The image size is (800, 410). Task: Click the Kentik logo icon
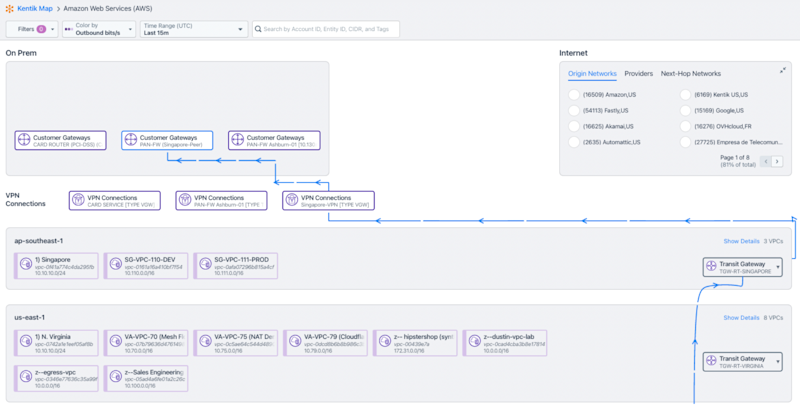pyautogui.click(x=9, y=9)
